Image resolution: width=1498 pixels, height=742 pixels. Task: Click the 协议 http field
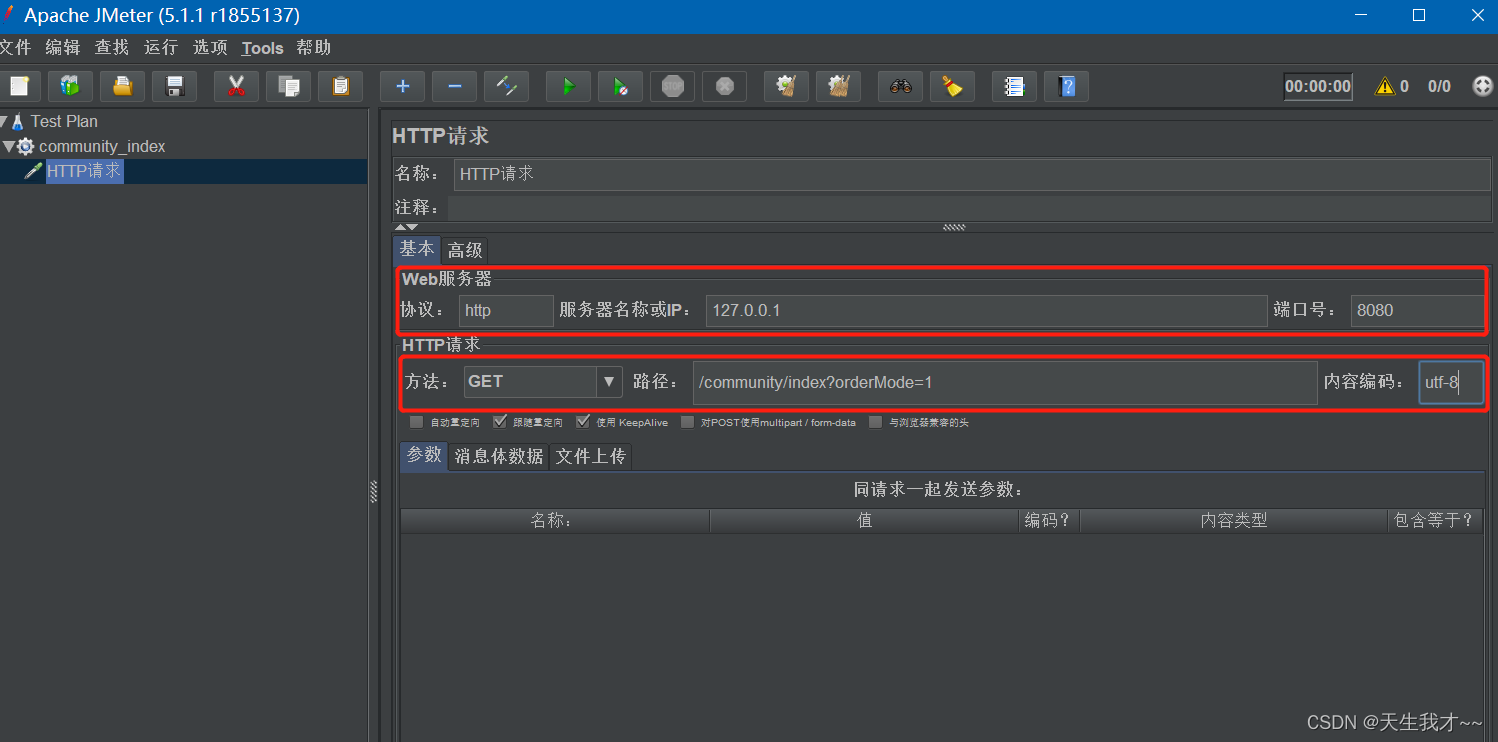(x=506, y=310)
